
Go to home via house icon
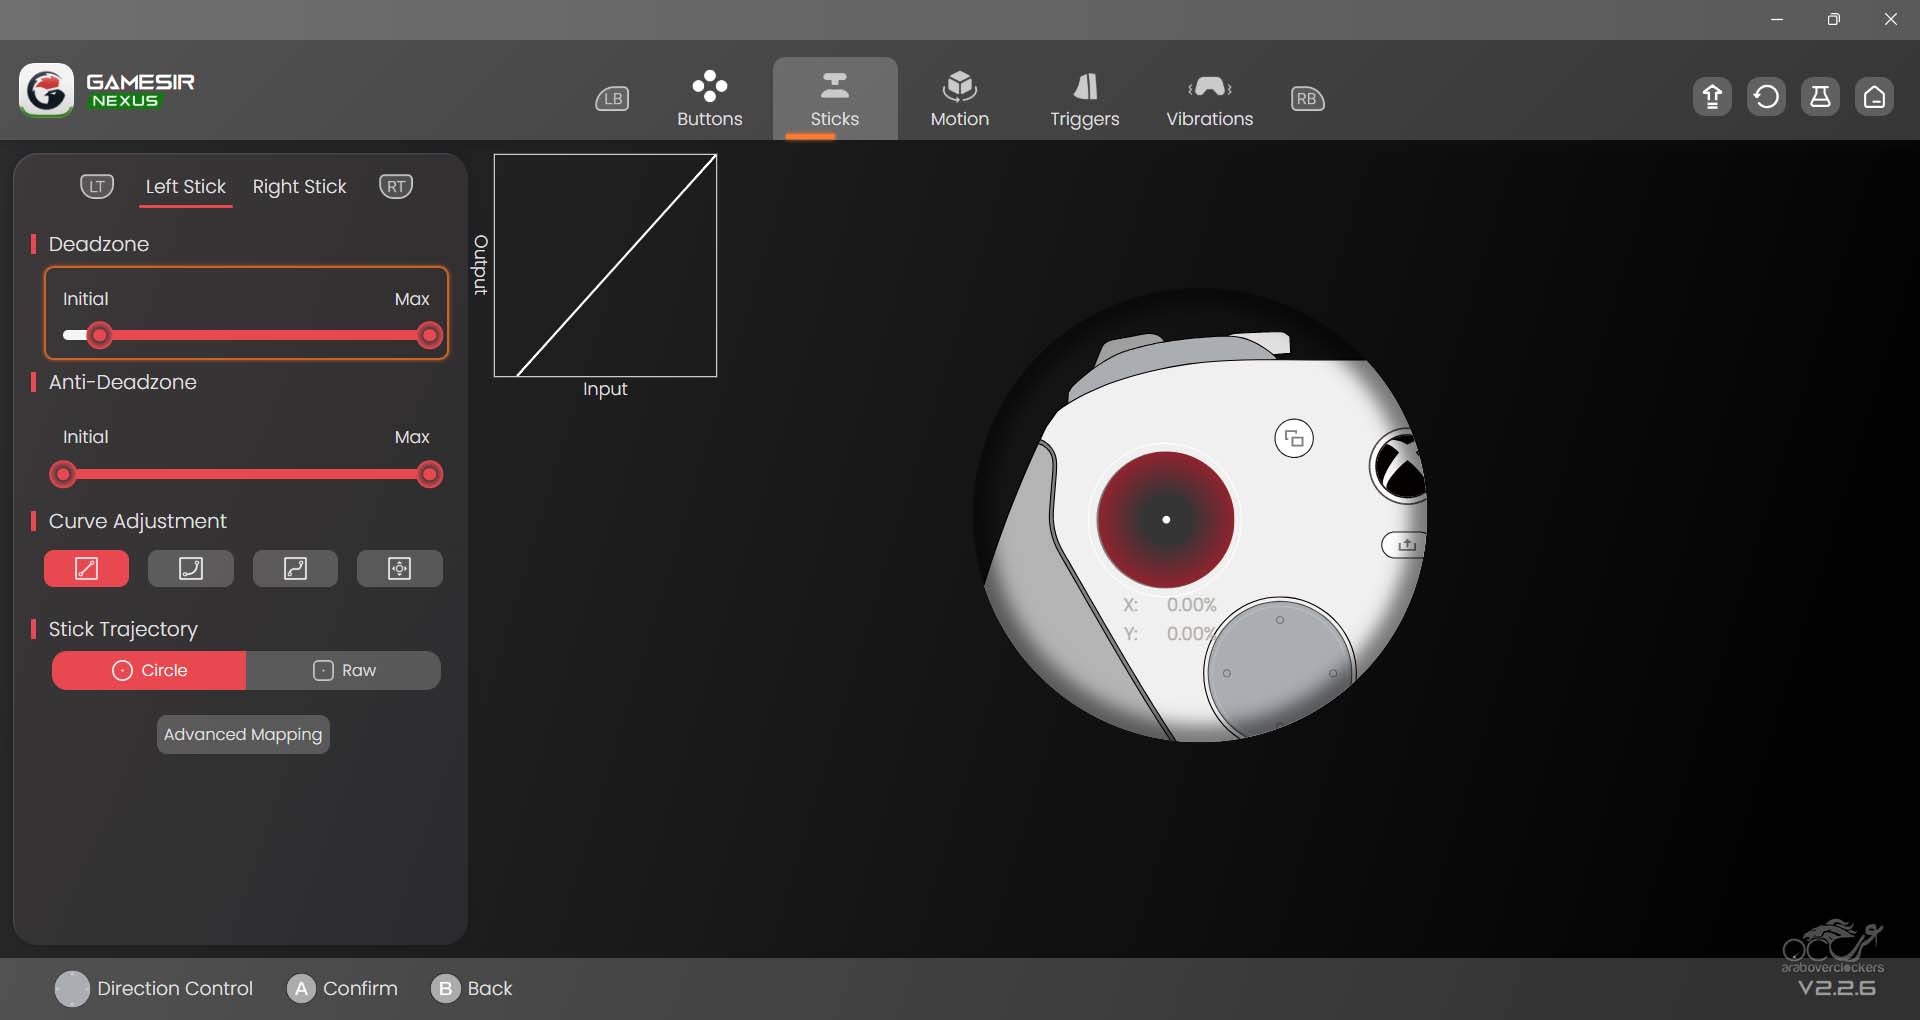tap(1874, 97)
